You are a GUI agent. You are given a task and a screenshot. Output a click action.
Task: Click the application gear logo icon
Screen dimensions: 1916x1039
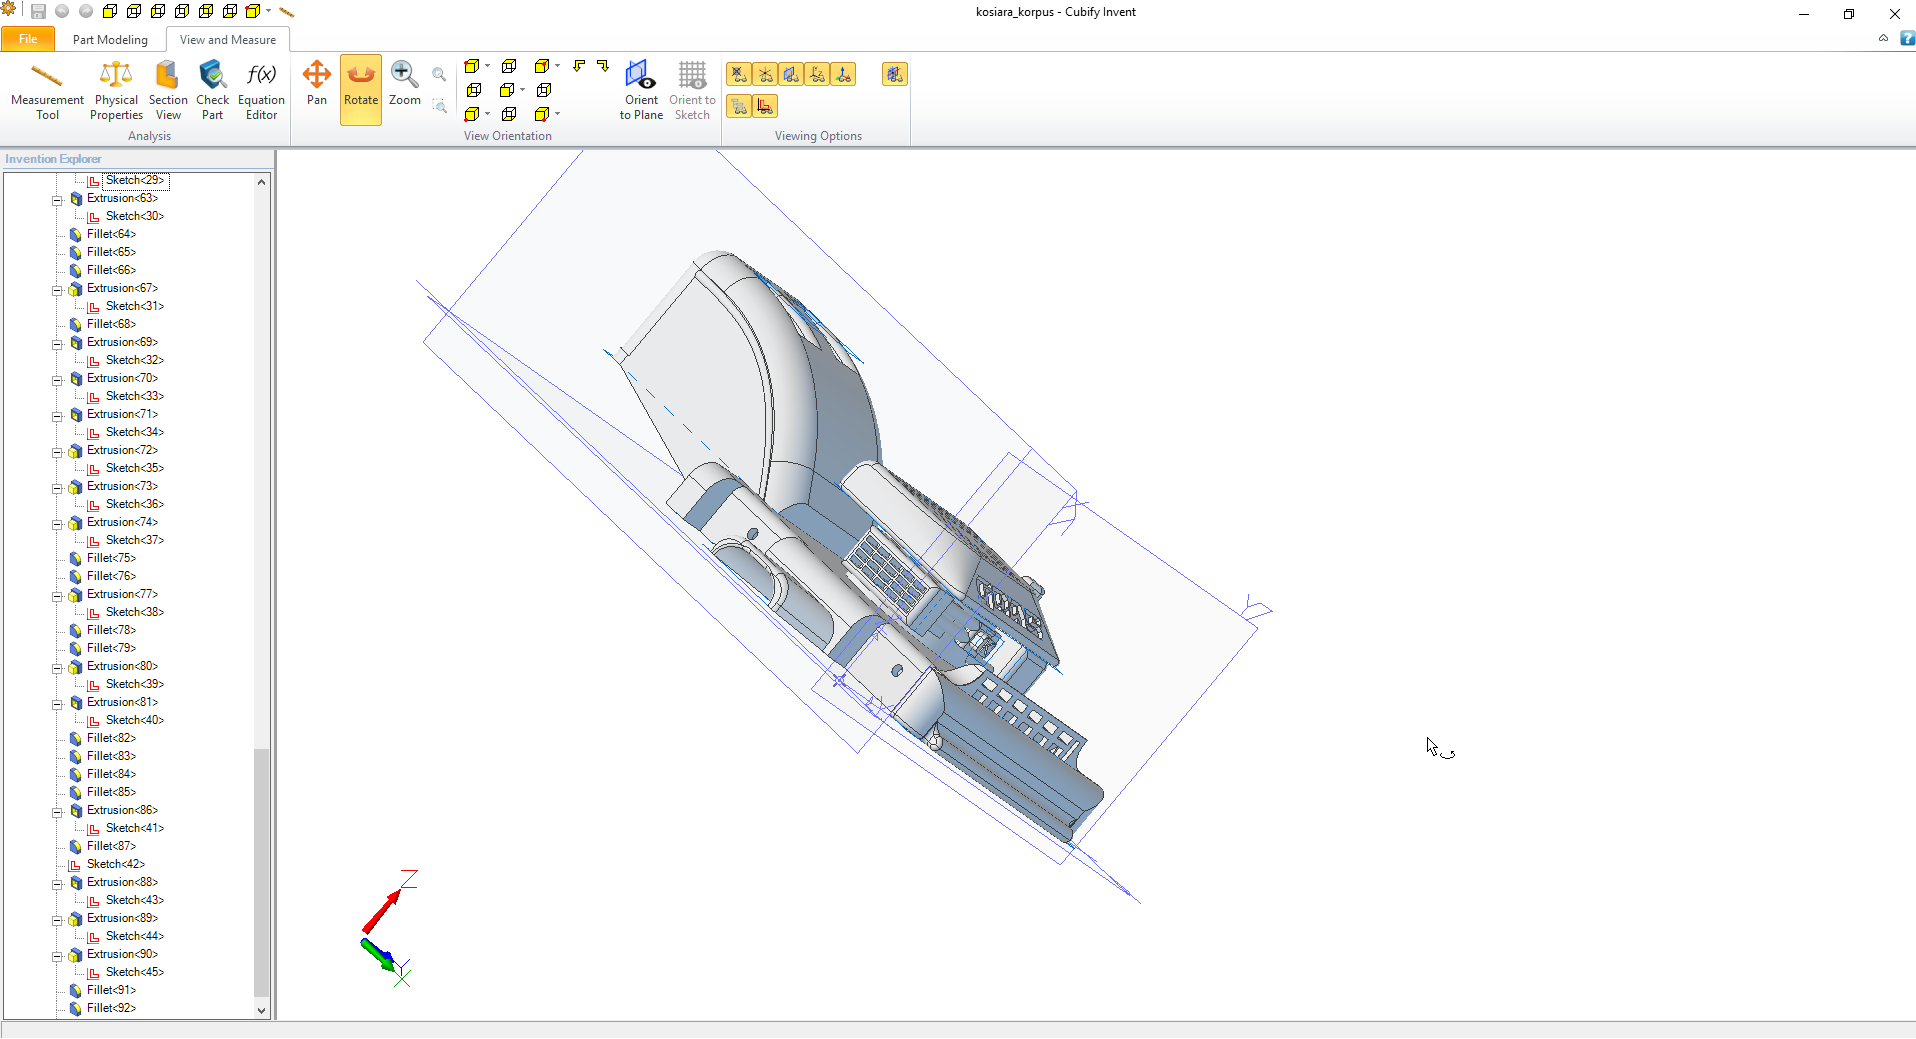pyautogui.click(x=9, y=10)
